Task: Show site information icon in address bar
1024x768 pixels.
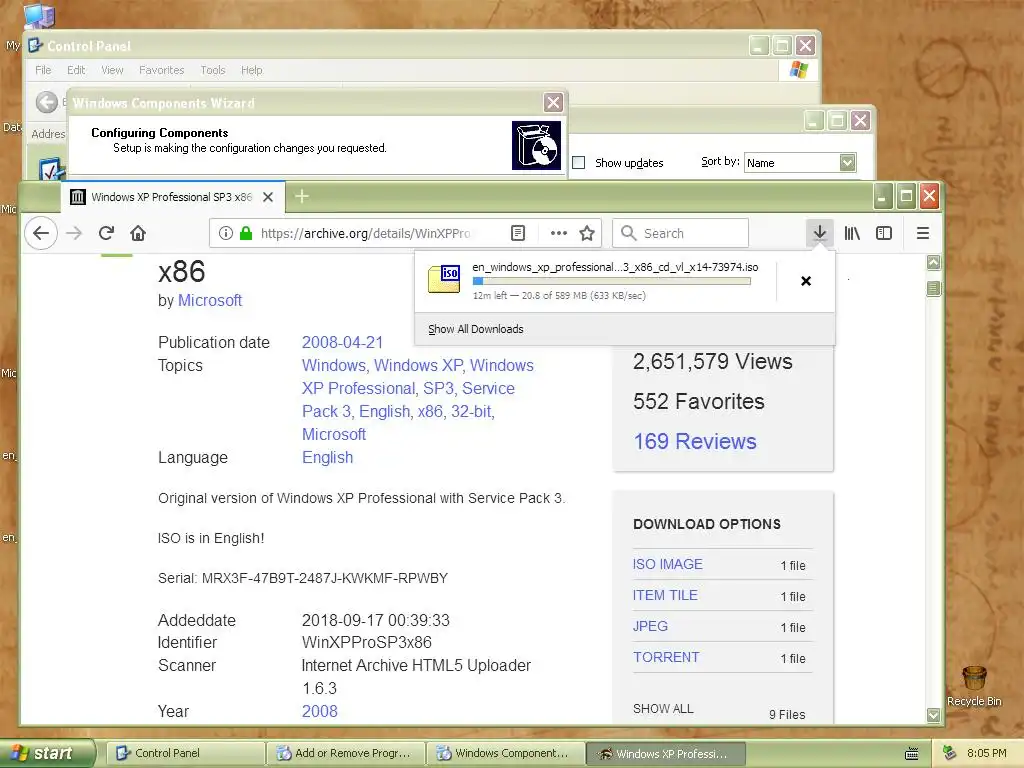Action: [225, 233]
